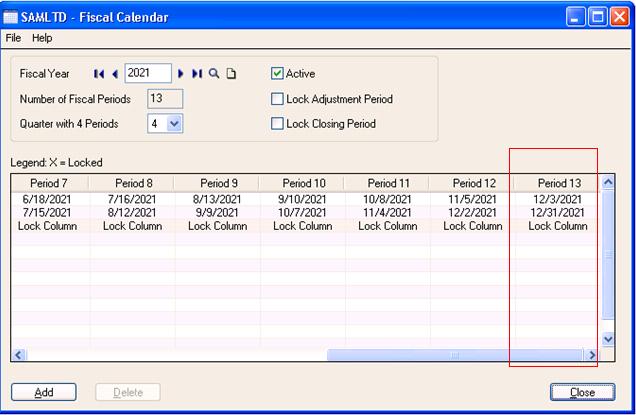Jump to last fiscal year record
This screenshot has height=415, width=636.
point(197,74)
